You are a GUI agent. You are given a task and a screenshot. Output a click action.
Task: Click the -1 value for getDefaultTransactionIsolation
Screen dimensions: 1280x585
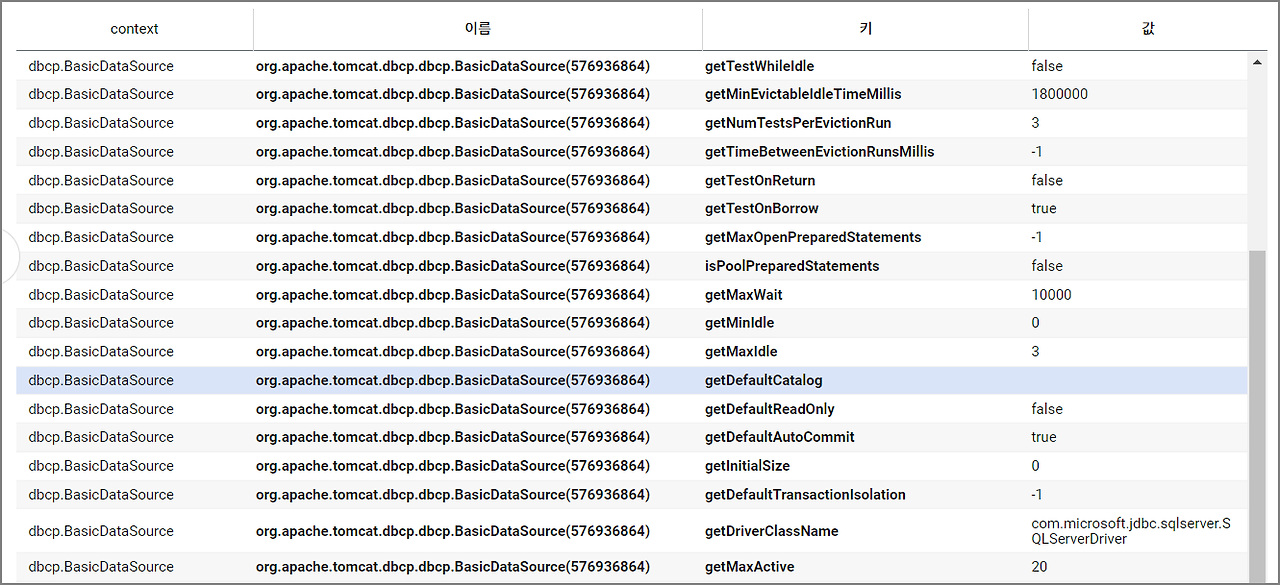pyautogui.click(x=1037, y=495)
